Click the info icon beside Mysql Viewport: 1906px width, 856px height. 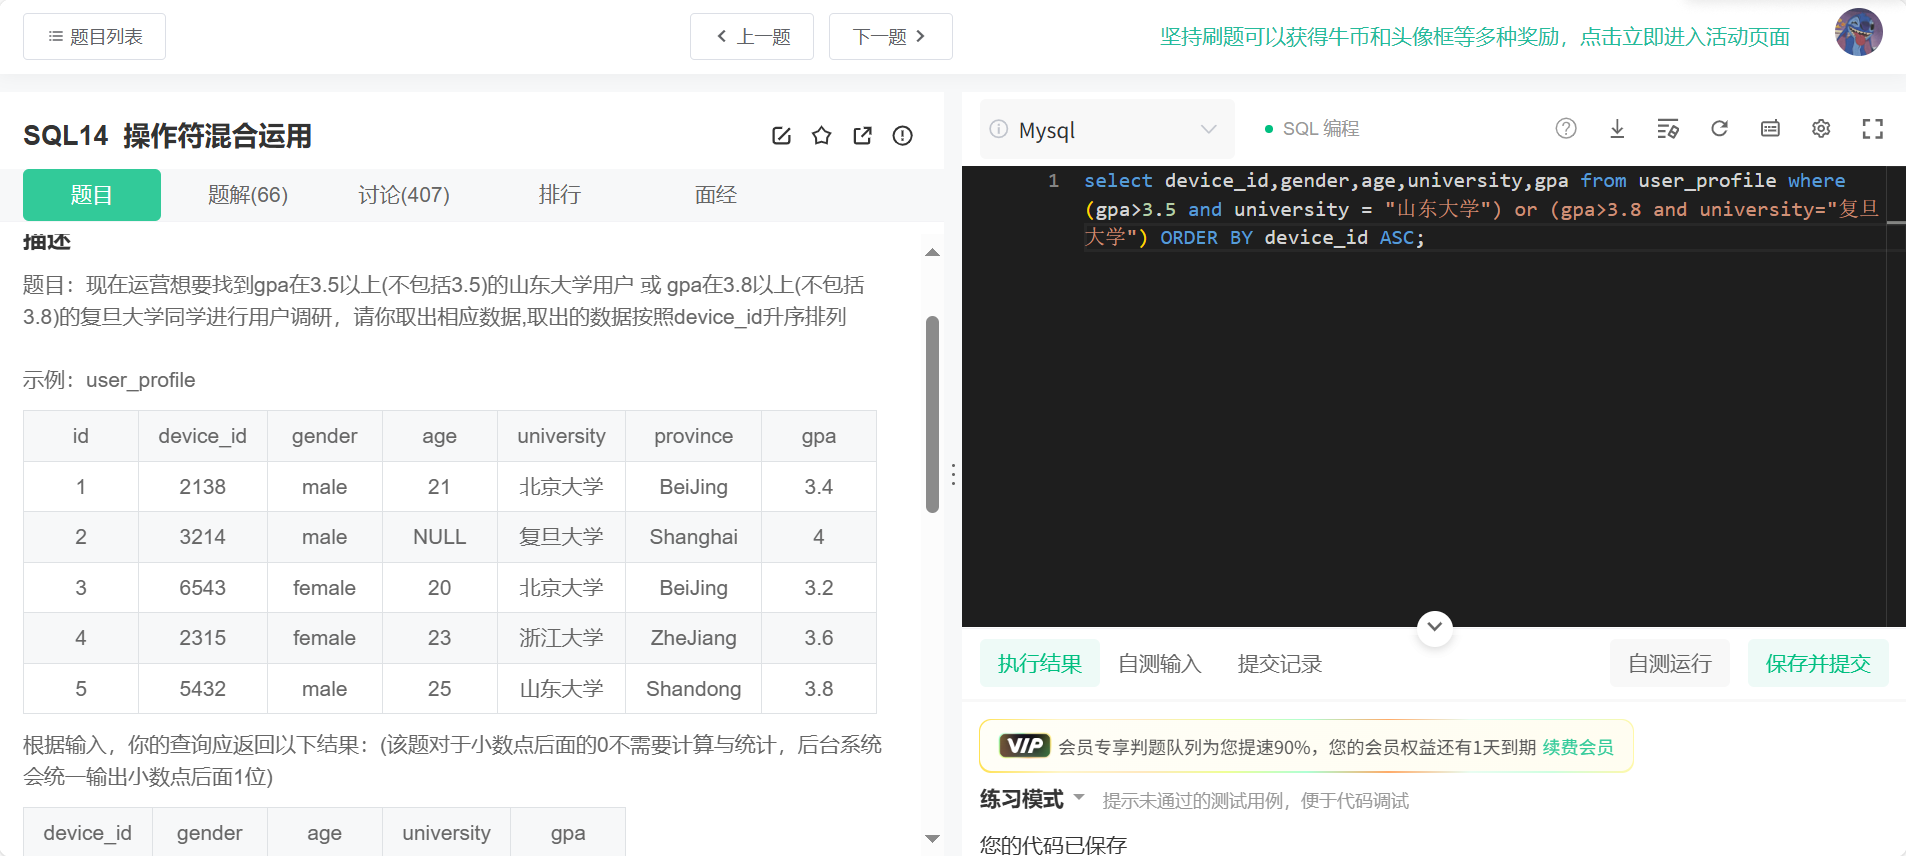coord(998,129)
